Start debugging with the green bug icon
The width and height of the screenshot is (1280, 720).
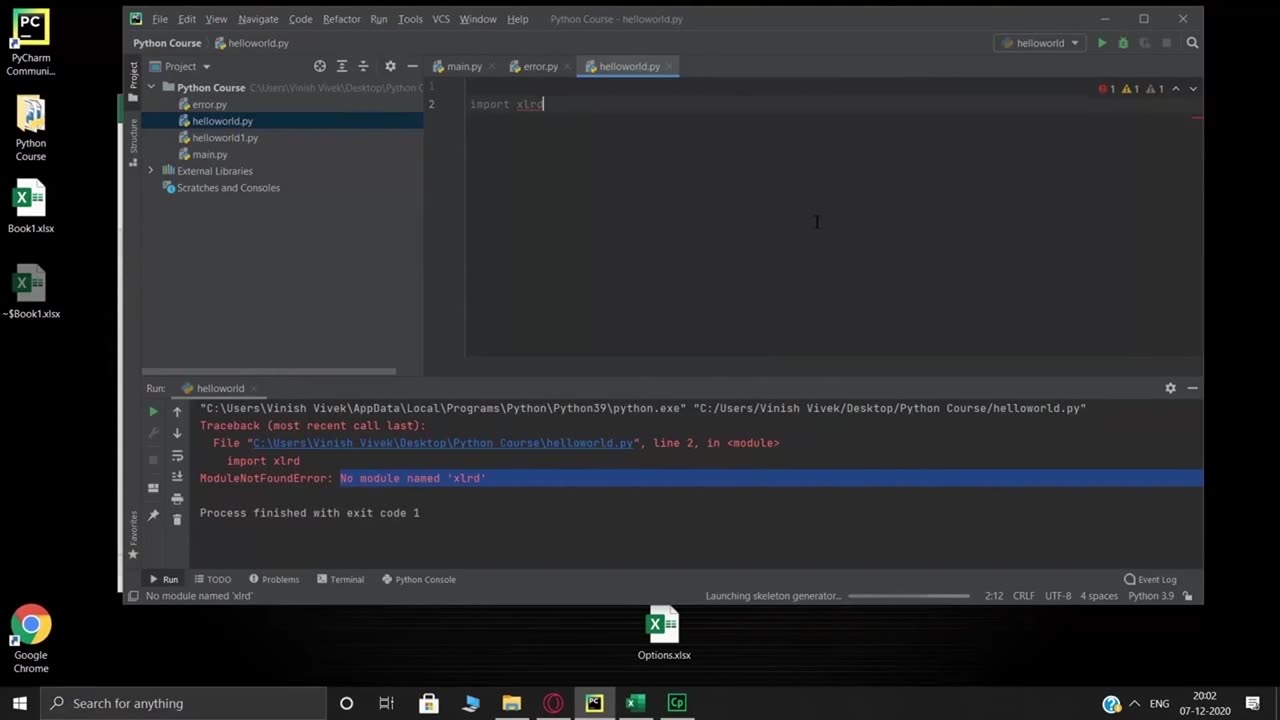(1123, 43)
